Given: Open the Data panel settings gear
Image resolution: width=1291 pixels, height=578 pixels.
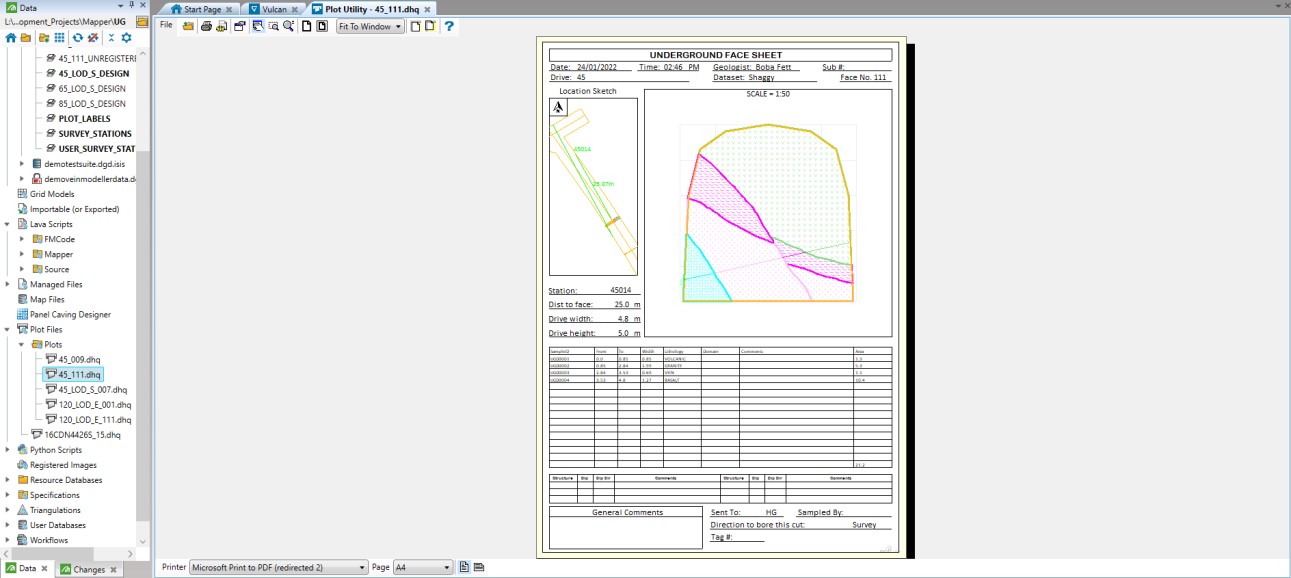Looking at the screenshot, I should click(x=126, y=38).
